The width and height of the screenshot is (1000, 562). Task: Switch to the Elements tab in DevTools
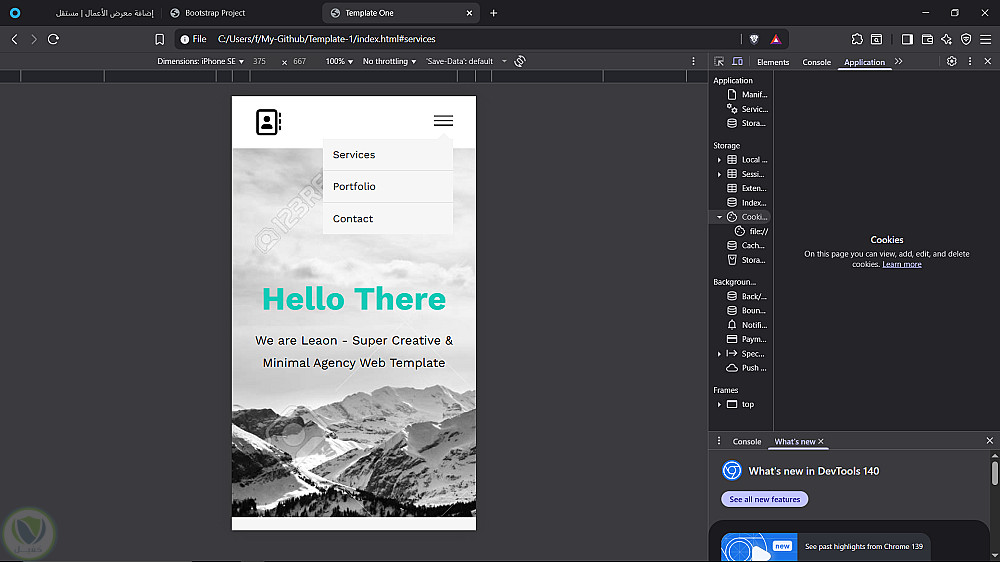tap(773, 62)
